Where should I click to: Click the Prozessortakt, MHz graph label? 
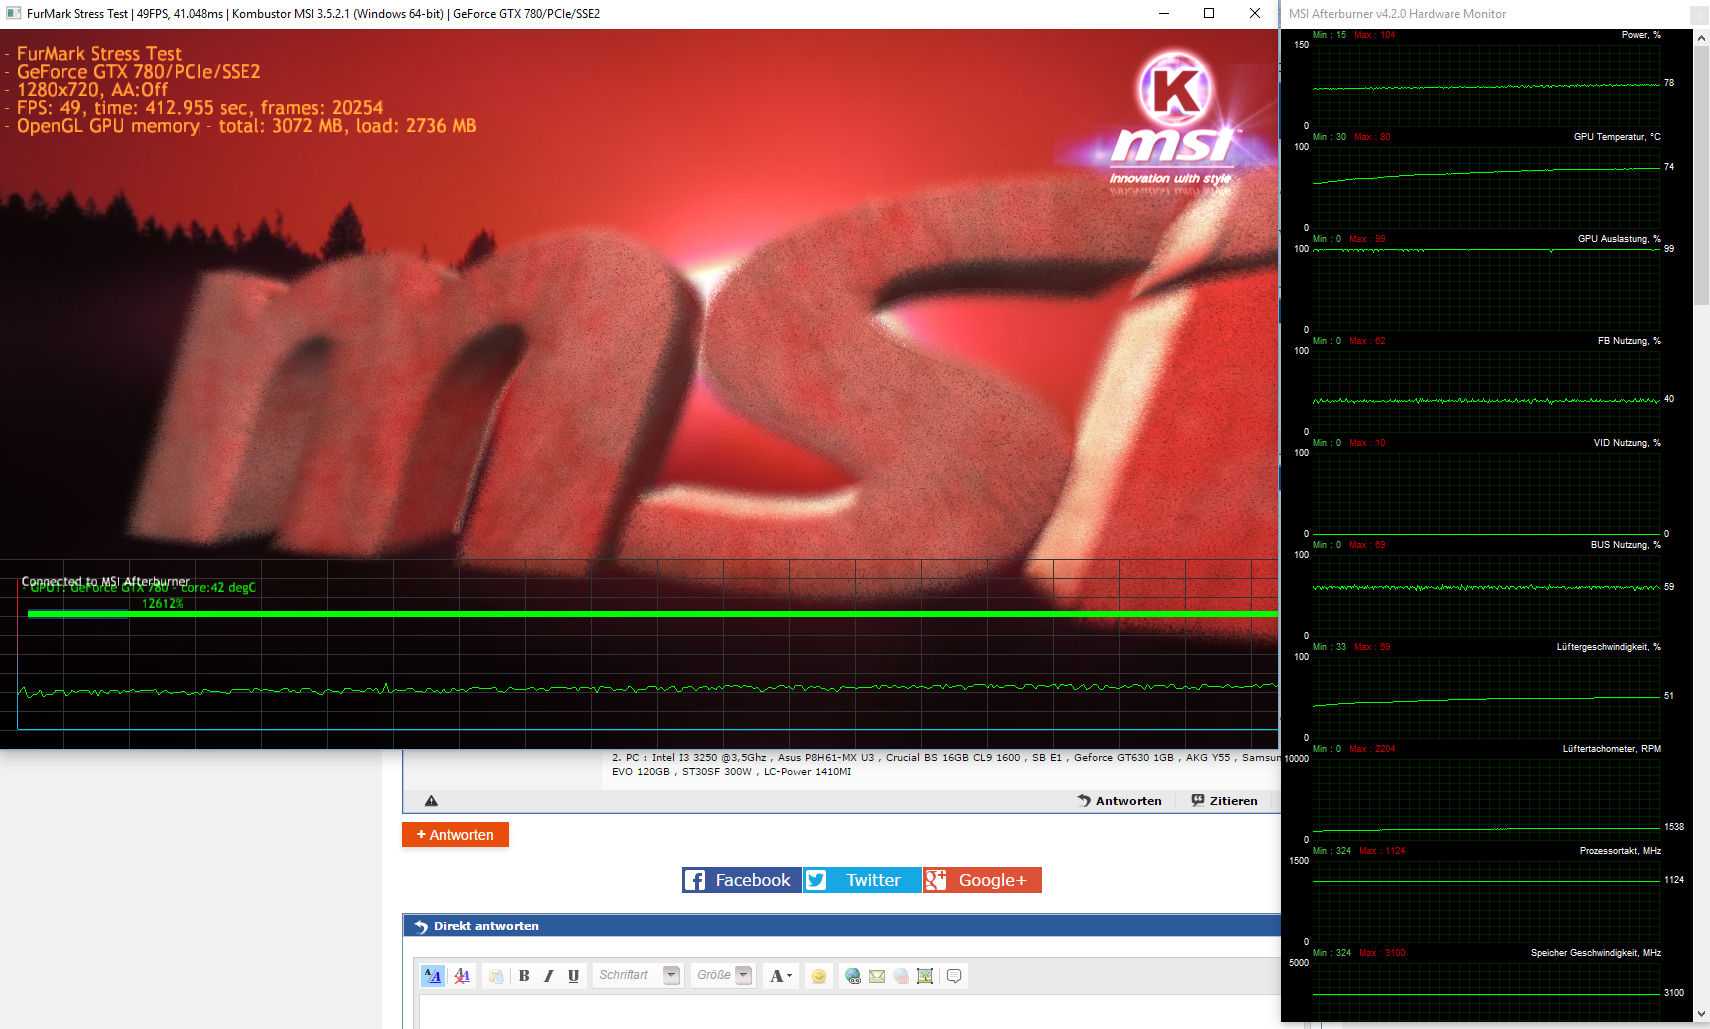tap(1620, 851)
